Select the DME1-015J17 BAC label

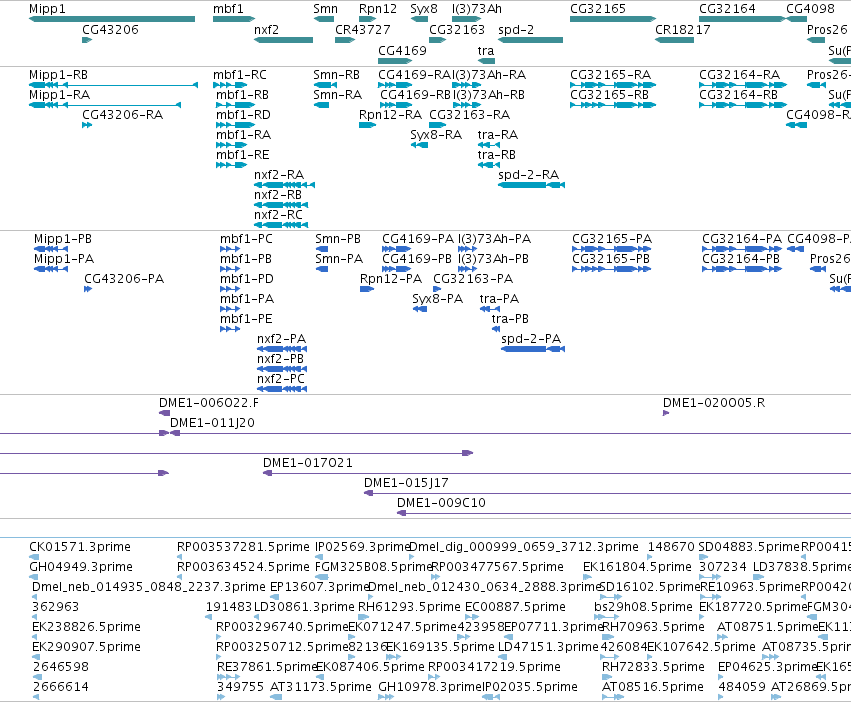[x=406, y=483]
